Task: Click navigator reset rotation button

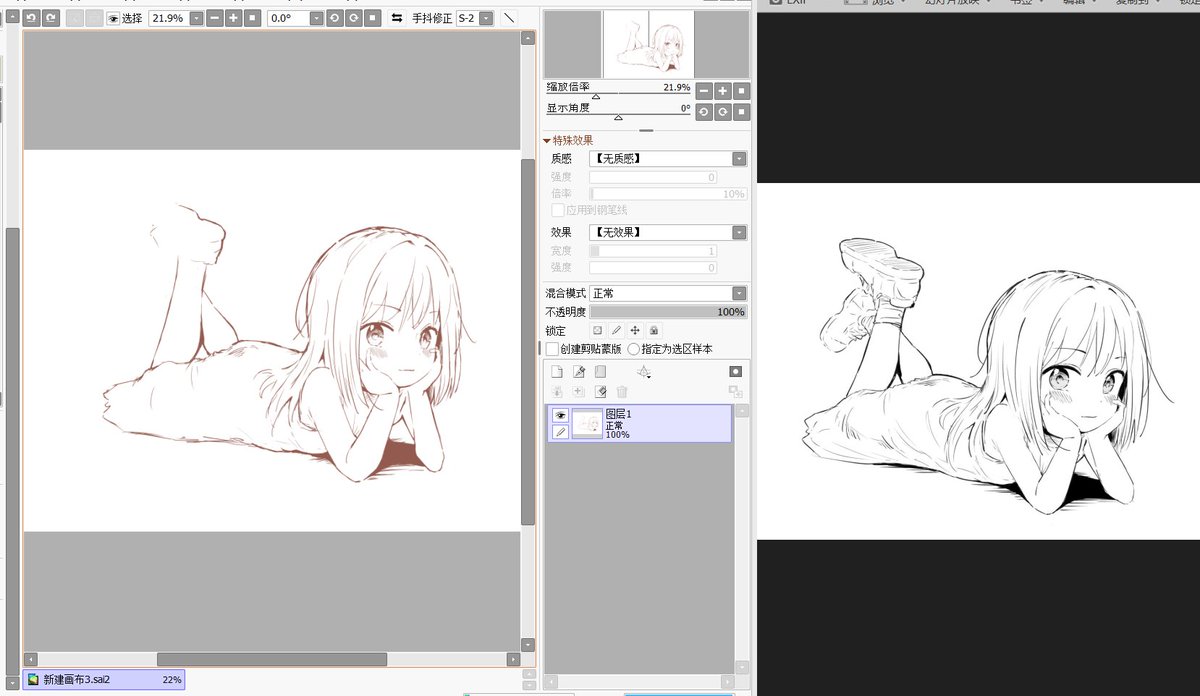Action: [x=741, y=112]
